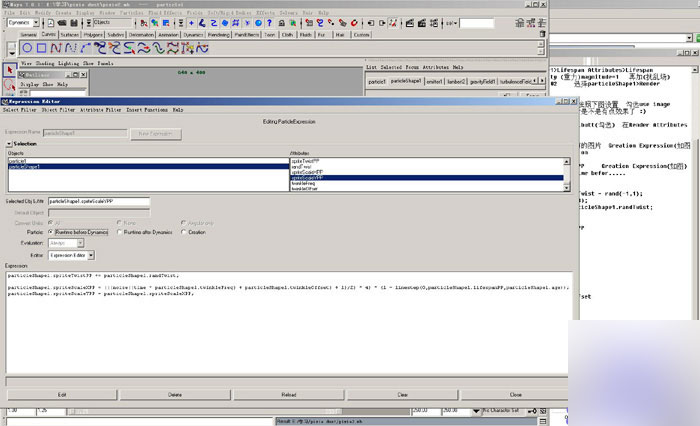
Task: Click the New Expression button
Action: point(156,134)
